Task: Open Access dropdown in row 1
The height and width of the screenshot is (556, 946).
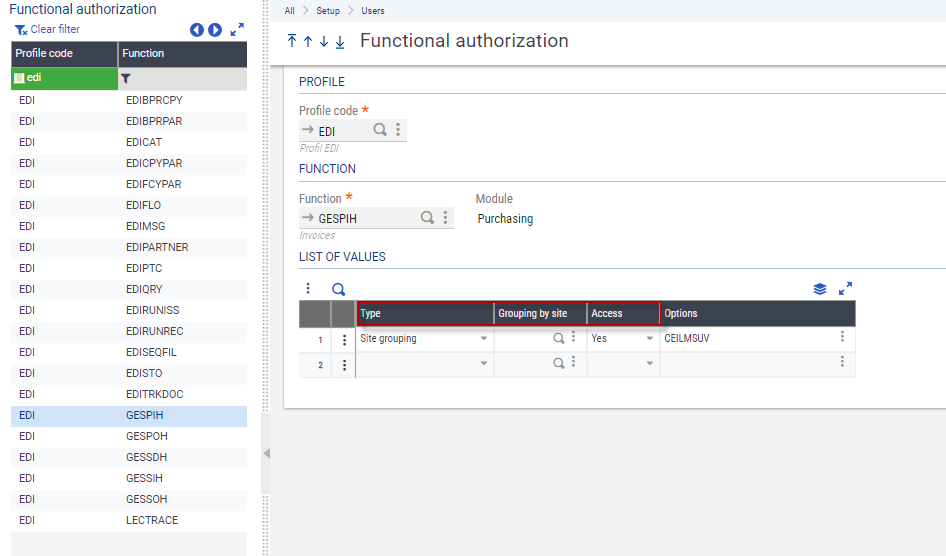Action: point(650,339)
